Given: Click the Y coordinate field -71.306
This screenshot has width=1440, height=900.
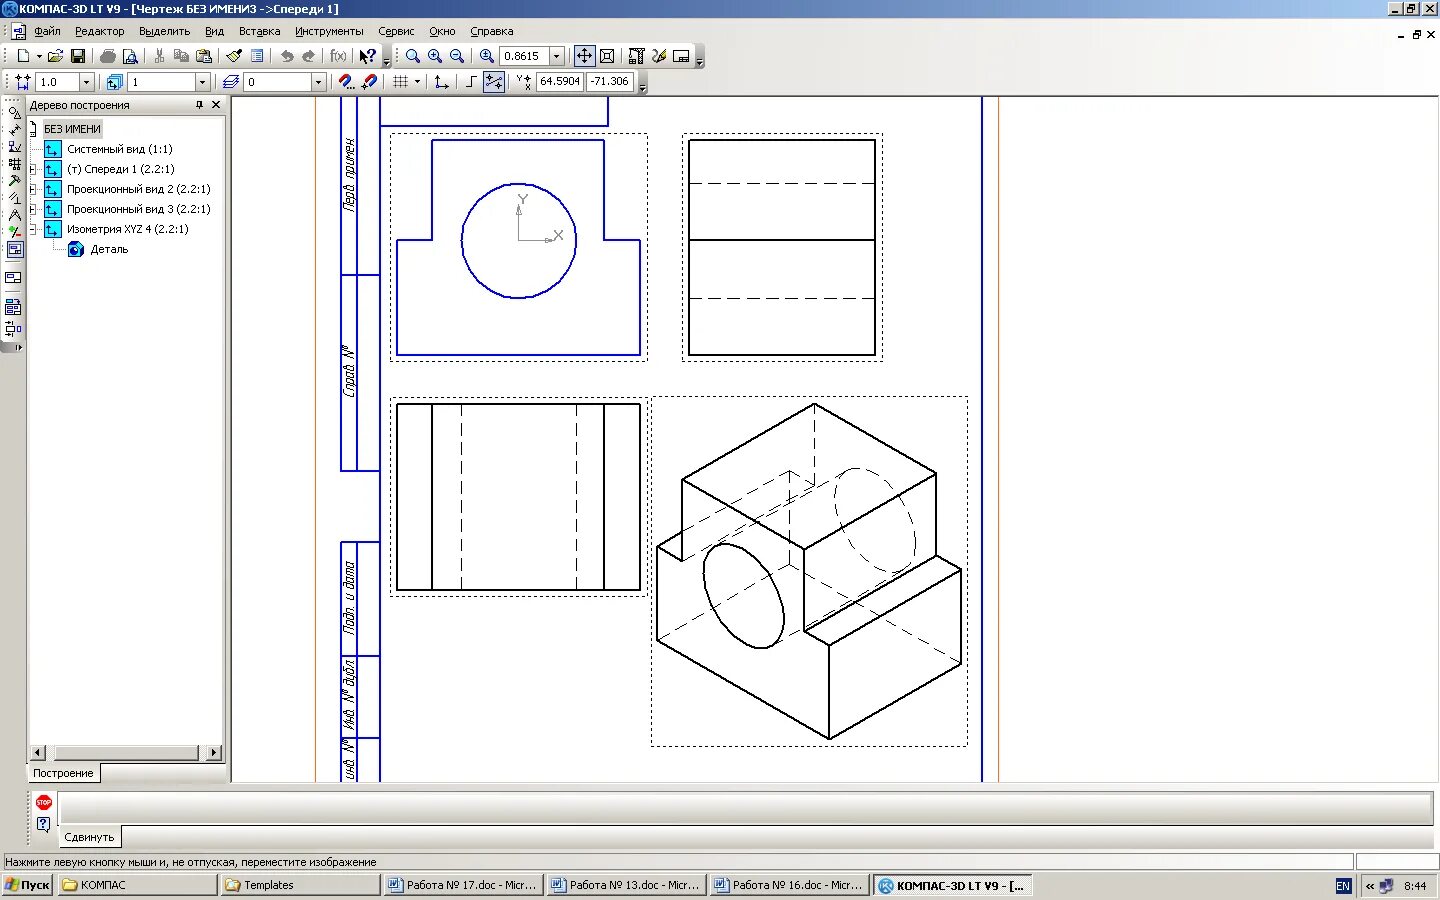Looking at the screenshot, I should click(x=610, y=82).
